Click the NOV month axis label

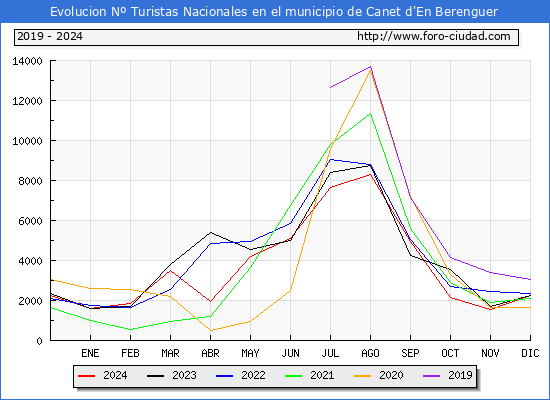coord(490,353)
